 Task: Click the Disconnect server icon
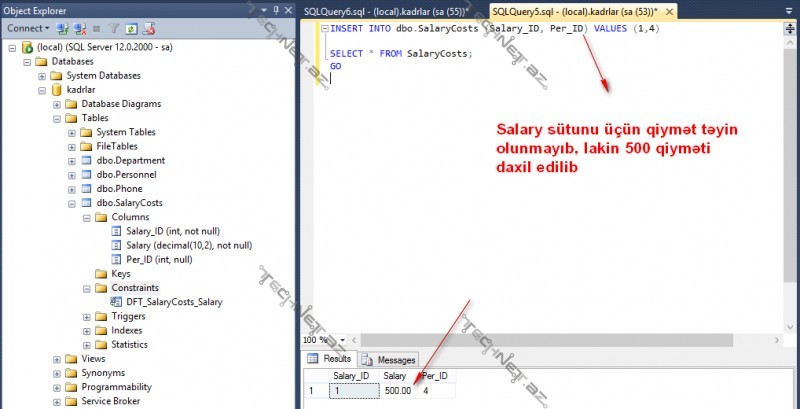coord(80,29)
